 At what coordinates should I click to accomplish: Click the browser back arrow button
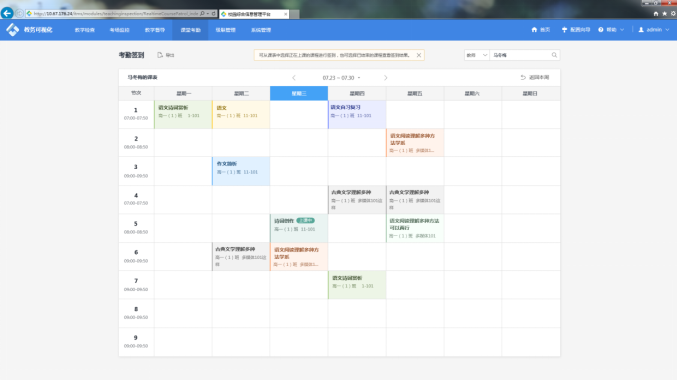coord(7,13)
